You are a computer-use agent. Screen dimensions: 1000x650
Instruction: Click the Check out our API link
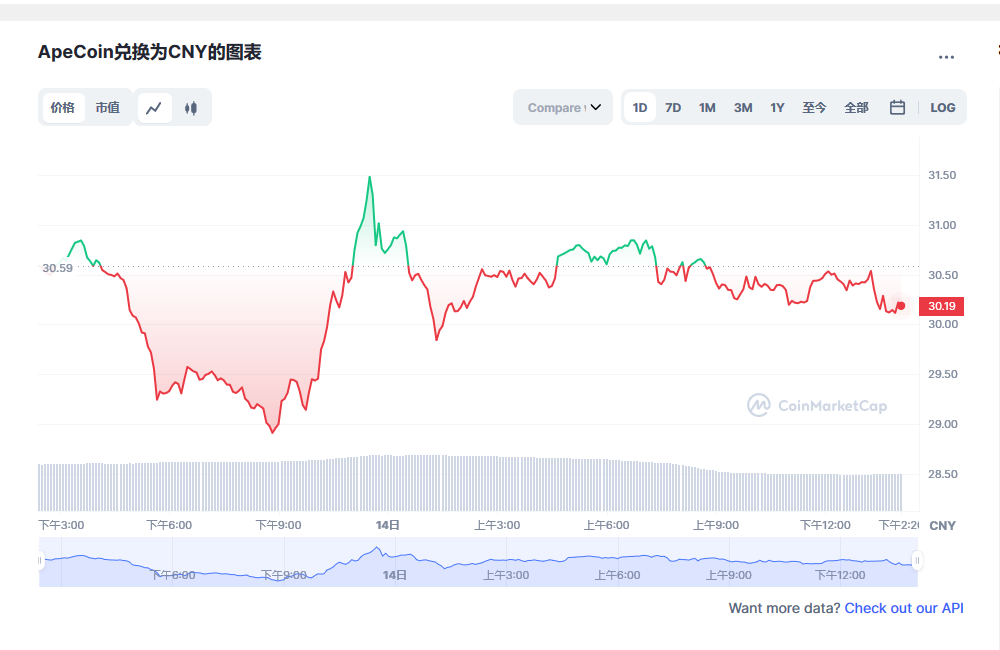904,609
